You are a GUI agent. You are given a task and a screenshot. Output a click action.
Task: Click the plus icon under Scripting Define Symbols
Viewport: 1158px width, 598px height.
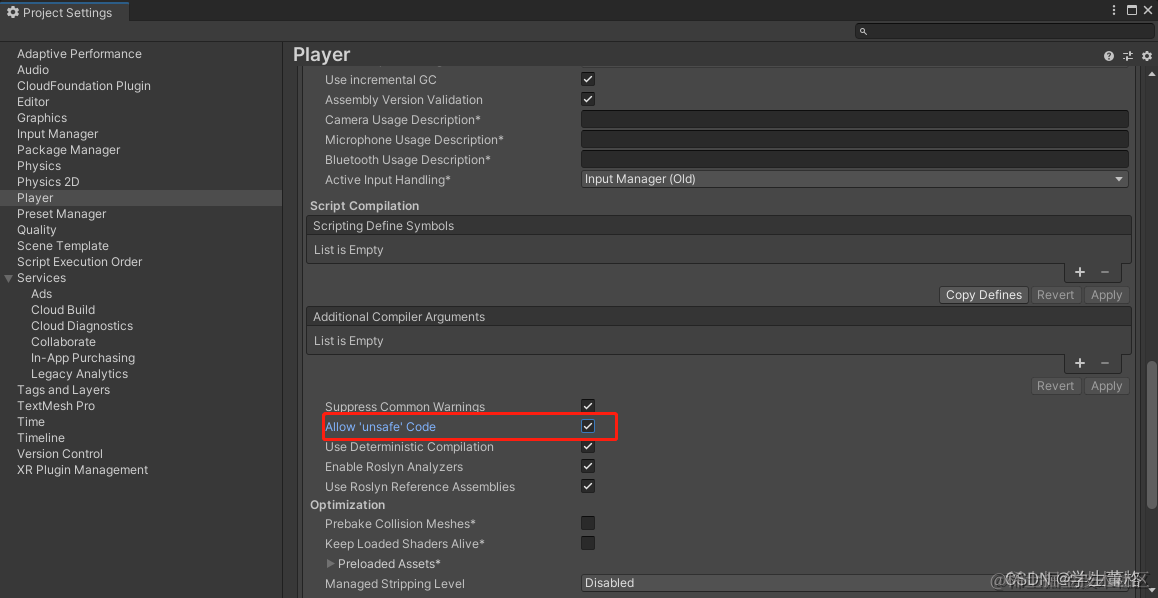pyautogui.click(x=1079, y=272)
